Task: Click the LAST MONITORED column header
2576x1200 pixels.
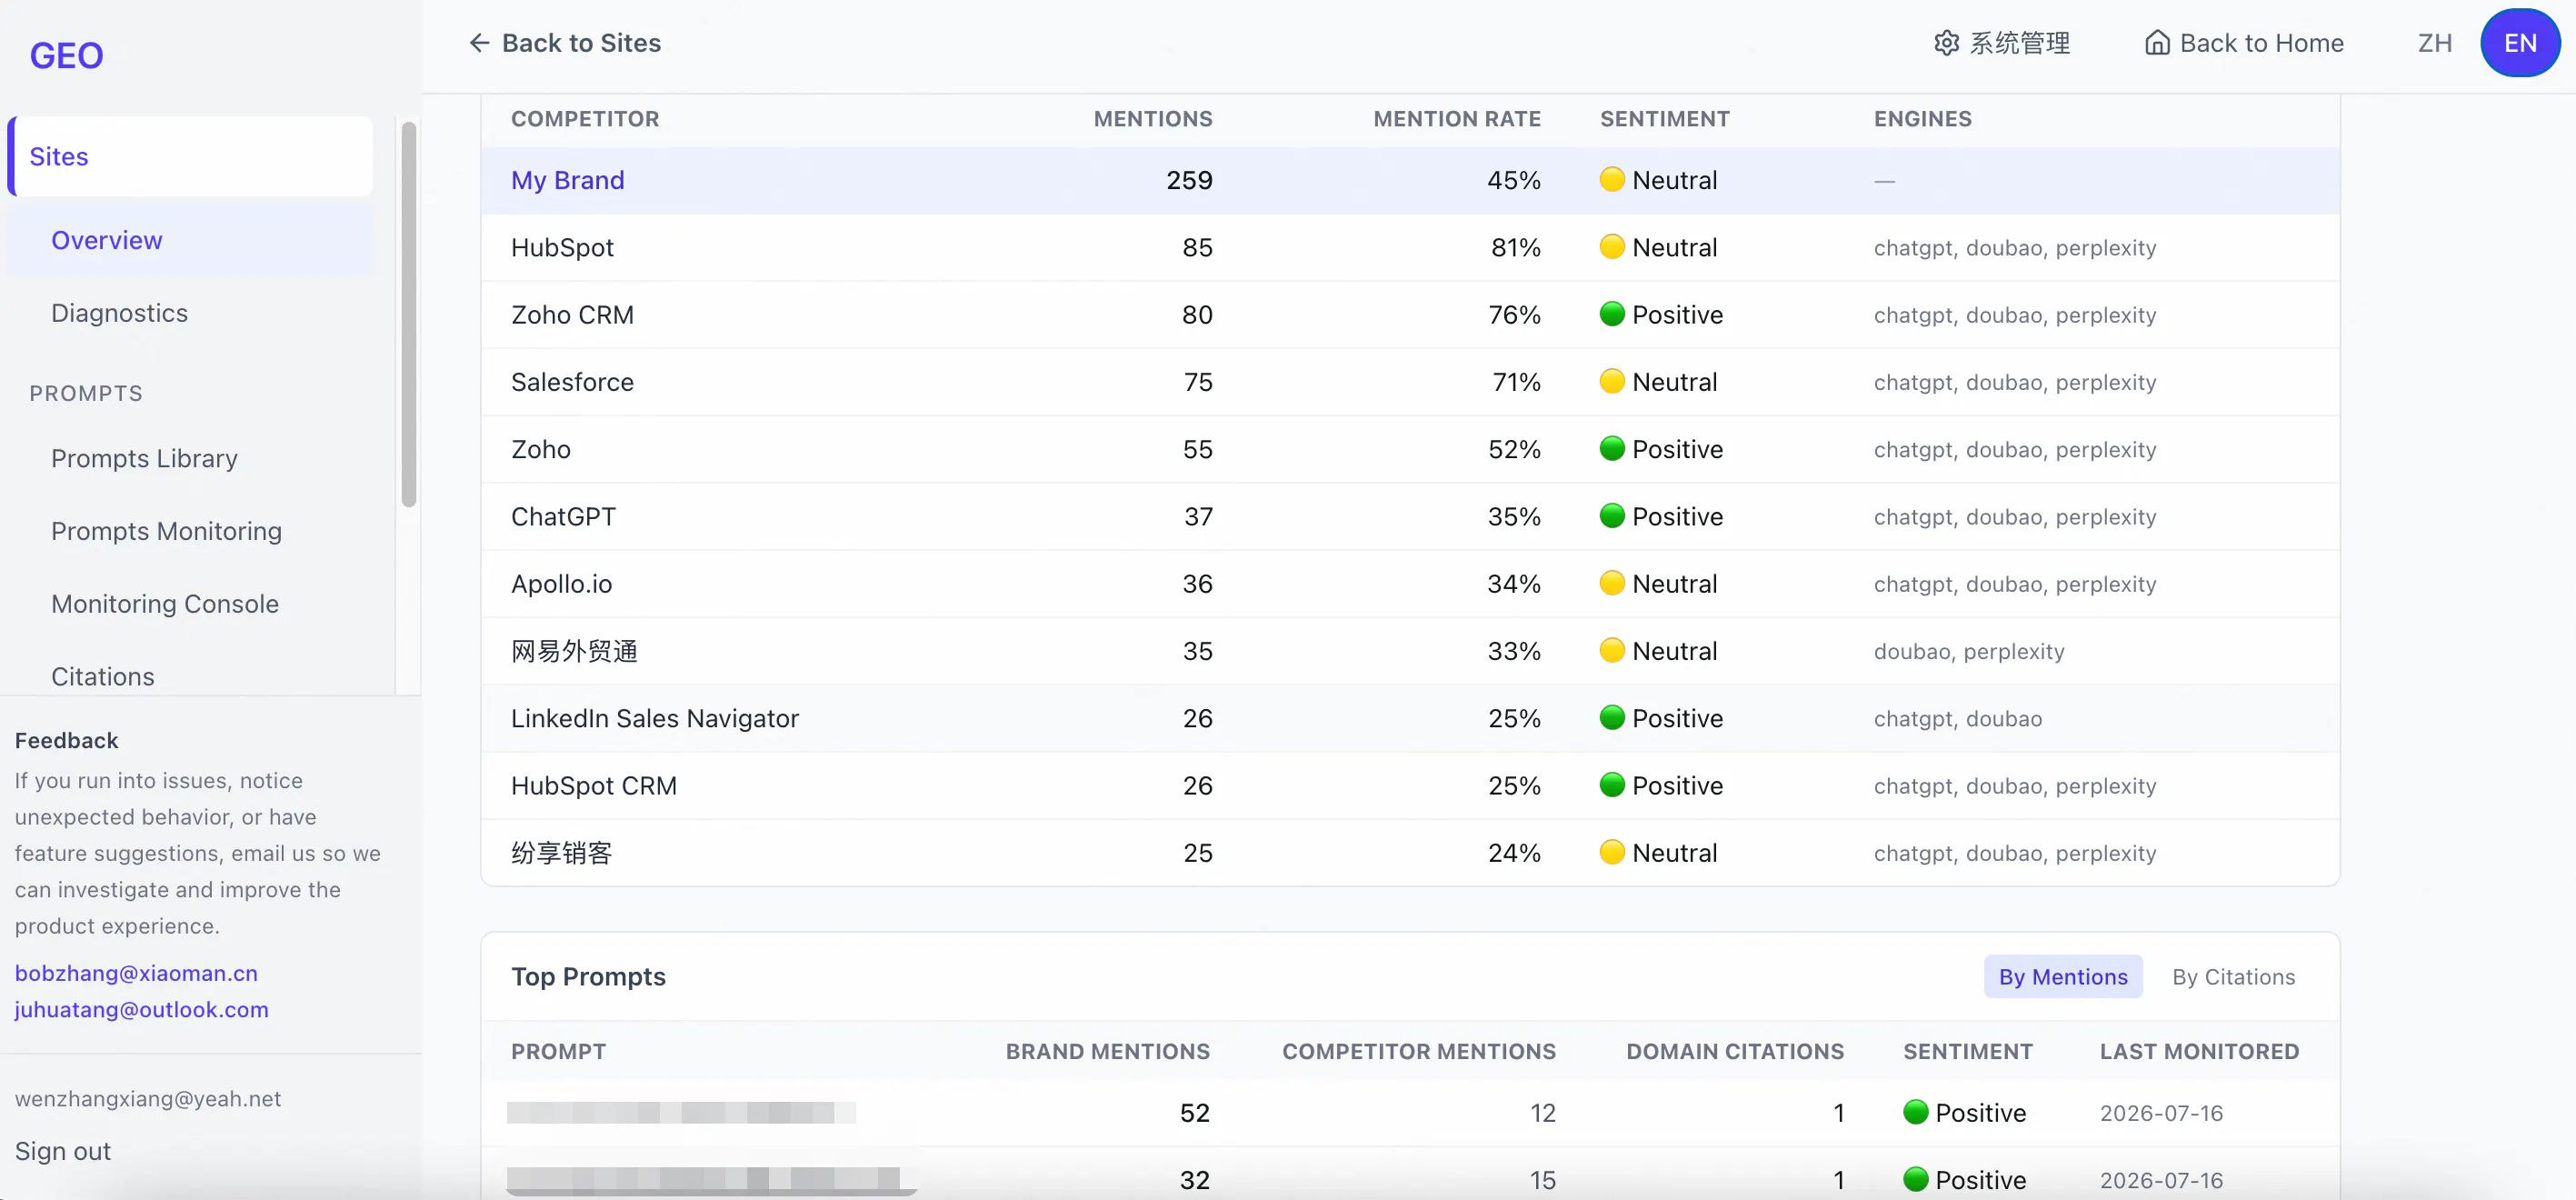Action: 2199,1052
